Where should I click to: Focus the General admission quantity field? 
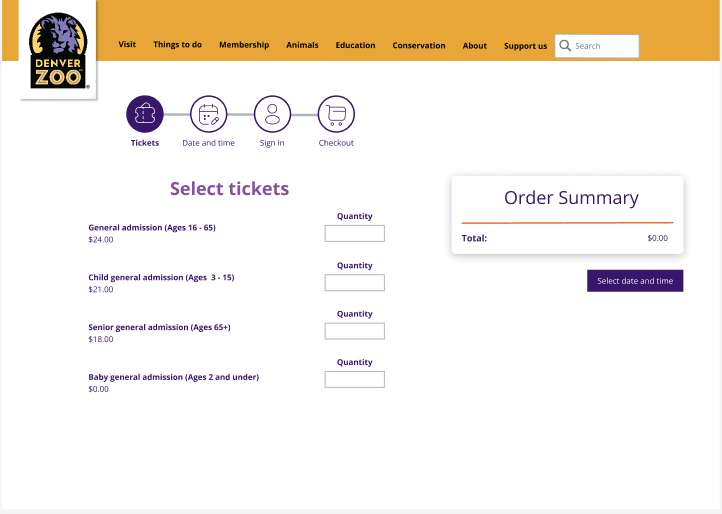pyautogui.click(x=355, y=234)
